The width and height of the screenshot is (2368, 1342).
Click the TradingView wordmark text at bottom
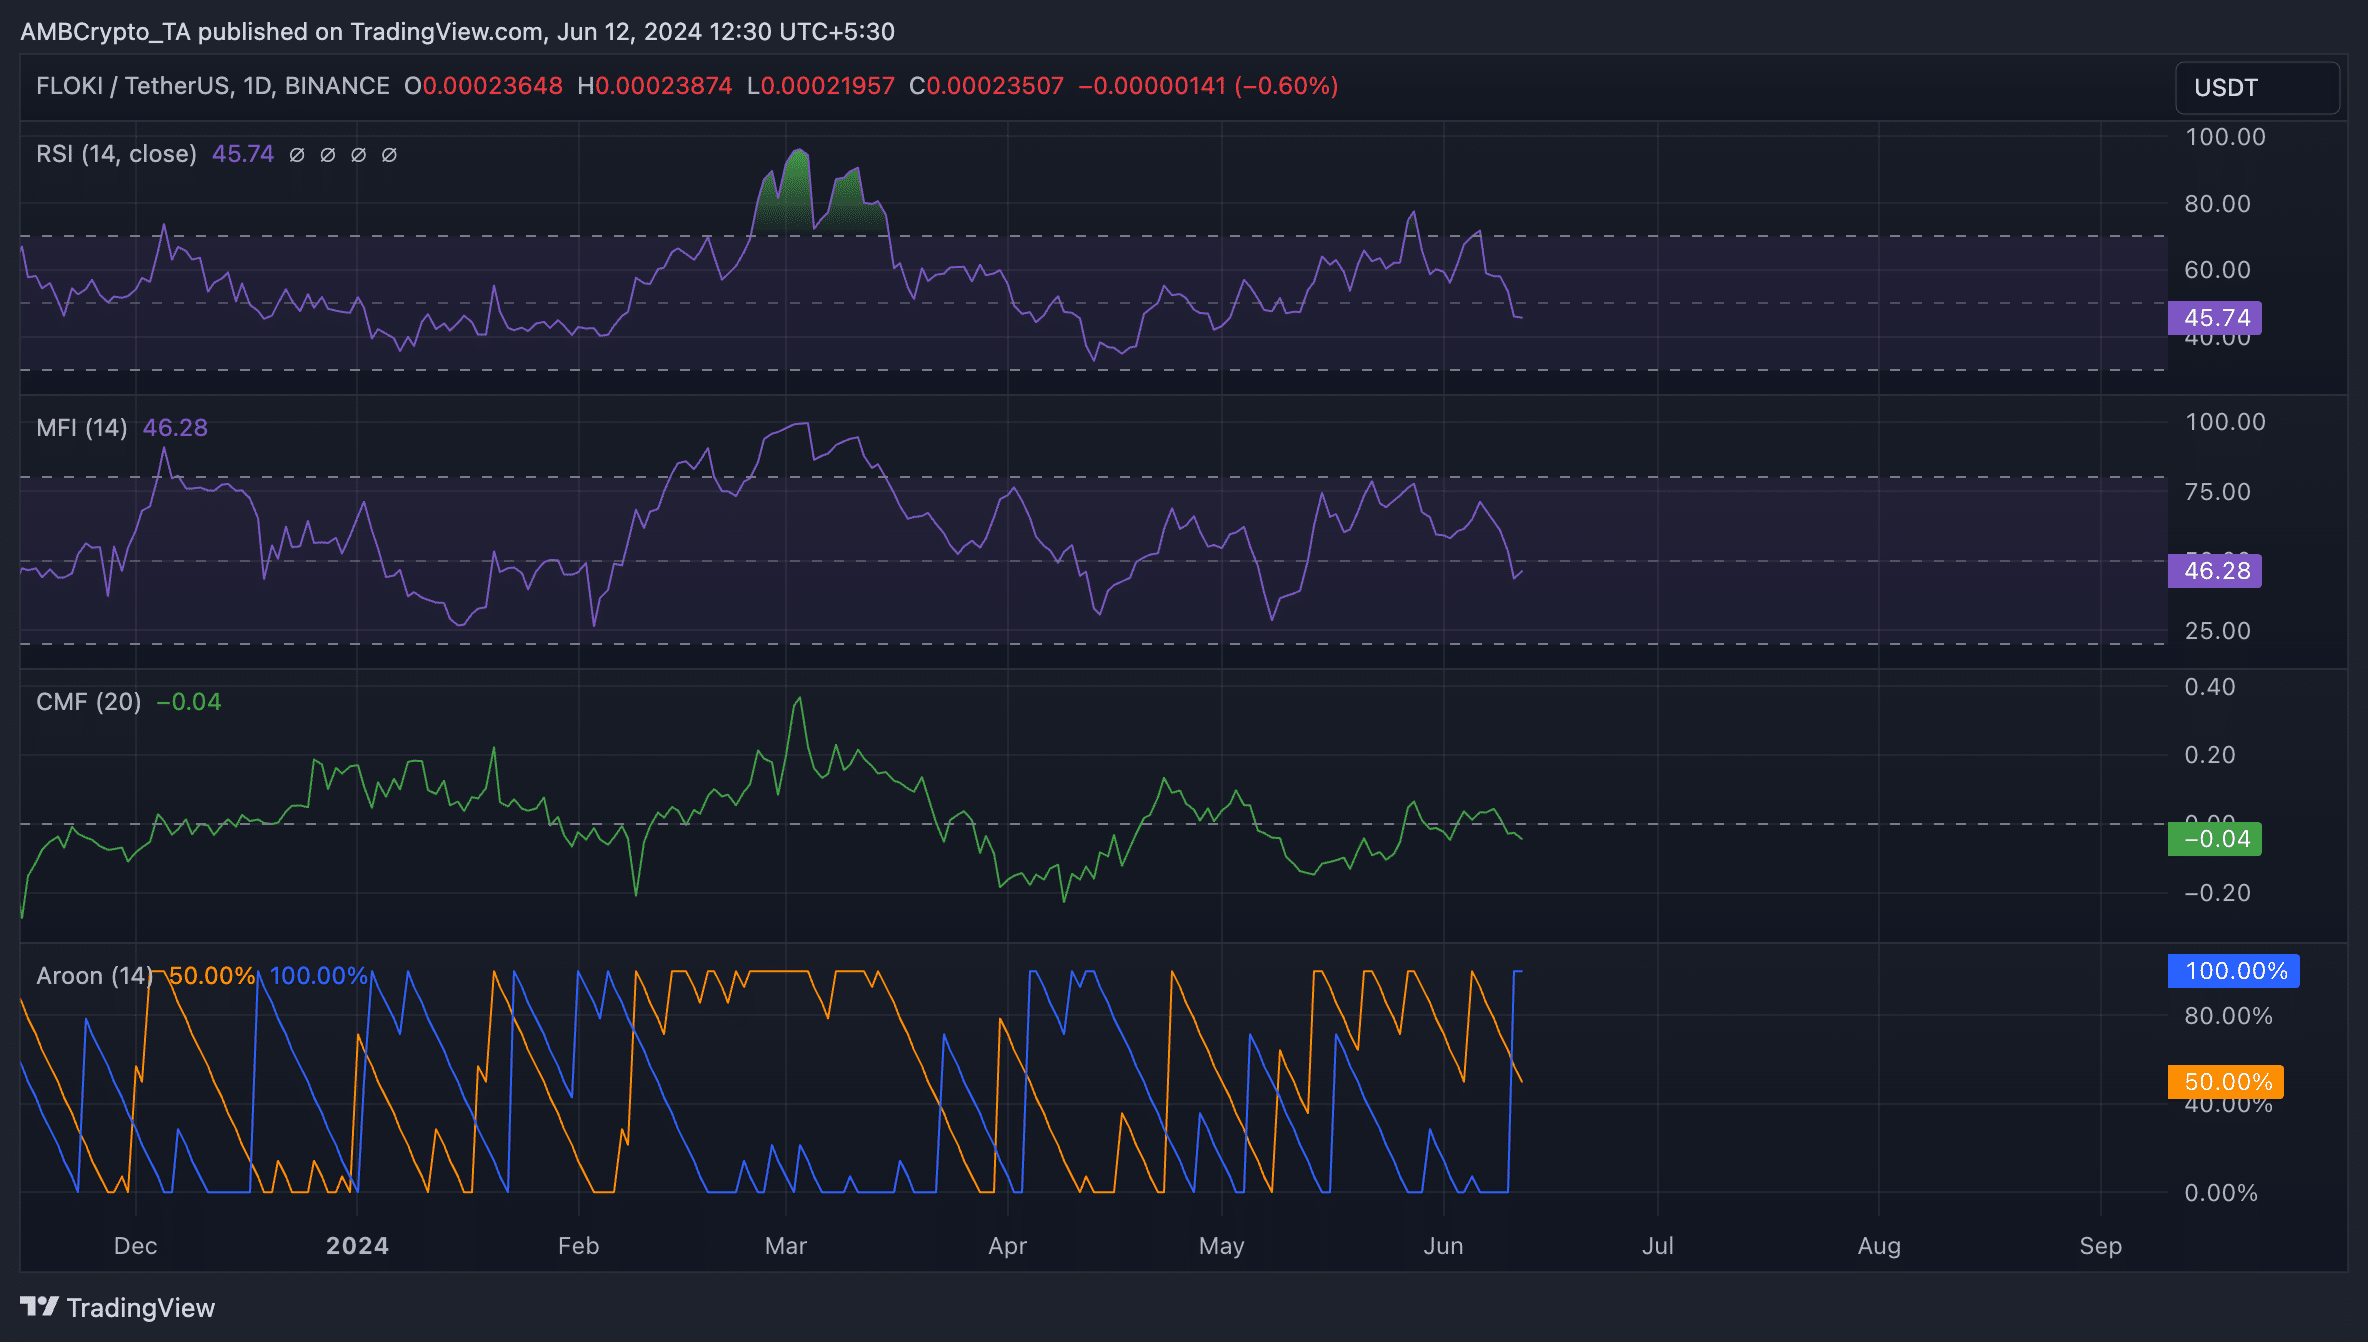pos(141,1308)
